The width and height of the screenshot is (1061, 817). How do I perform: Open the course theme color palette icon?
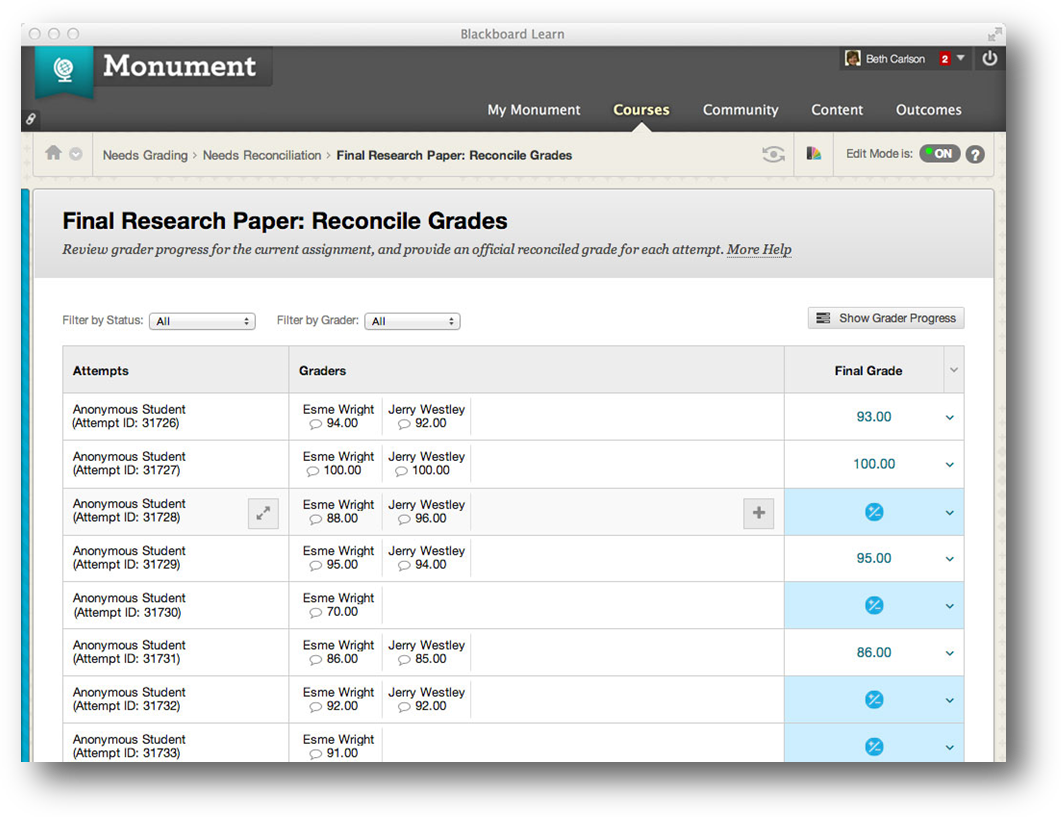pos(813,154)
